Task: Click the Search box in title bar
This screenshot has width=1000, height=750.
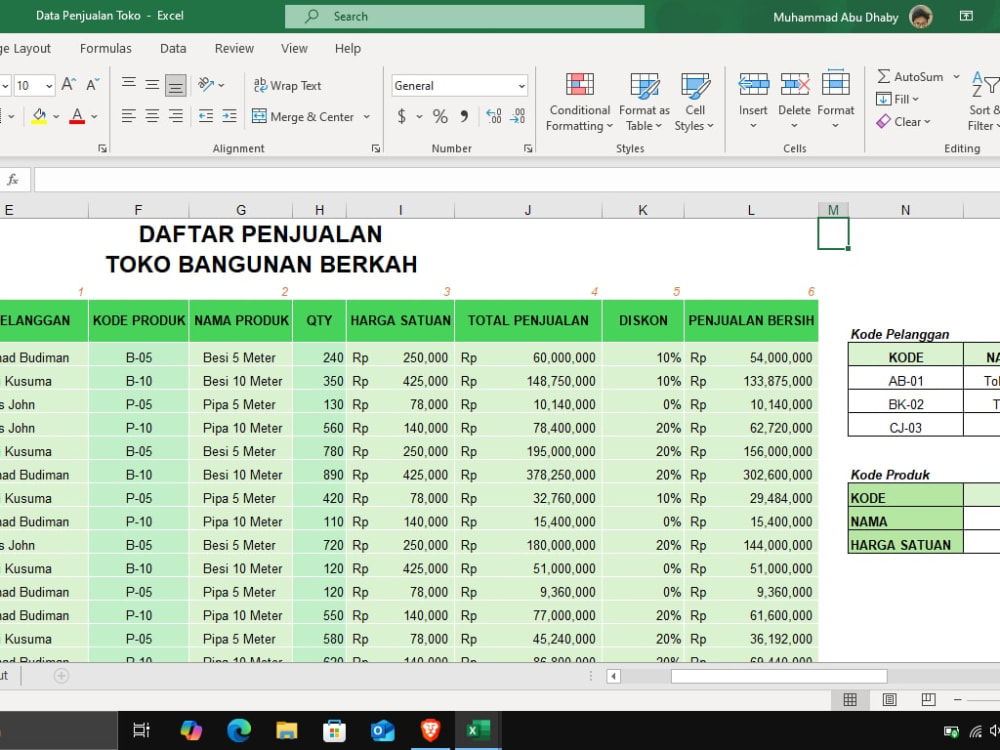Action: point(464,17)
